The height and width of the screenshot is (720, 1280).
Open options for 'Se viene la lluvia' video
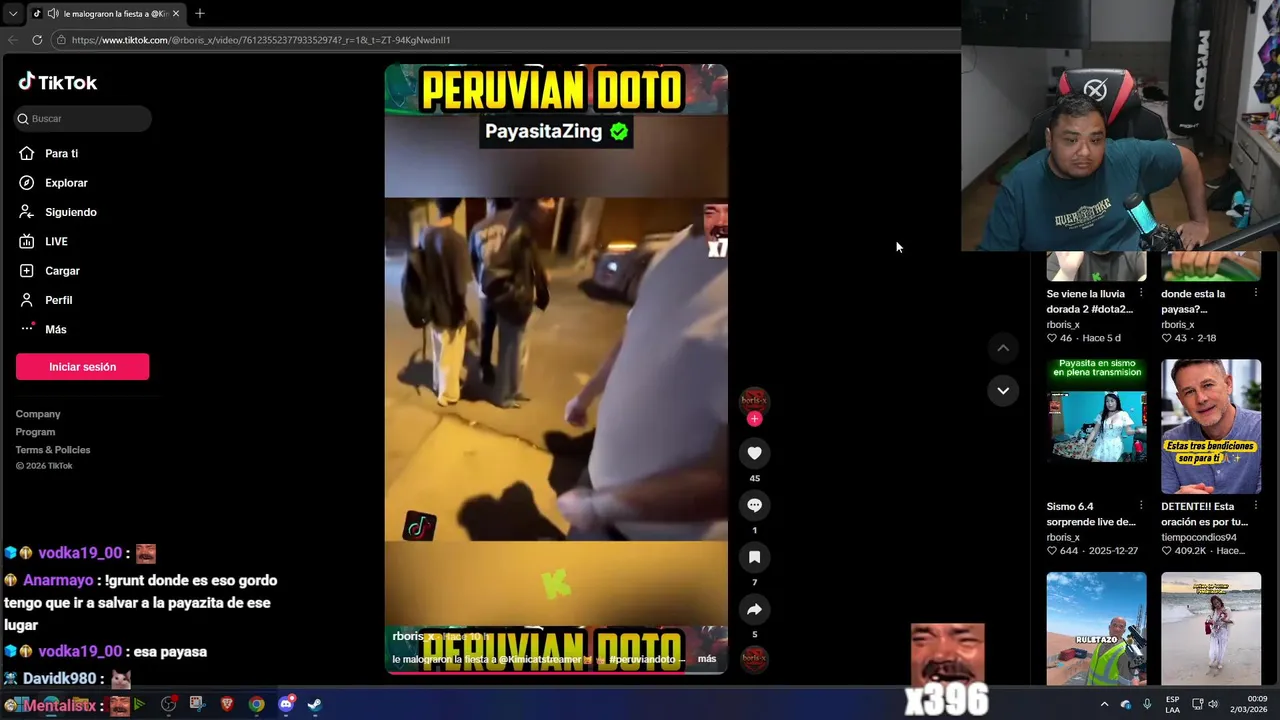click(1141, 294)
